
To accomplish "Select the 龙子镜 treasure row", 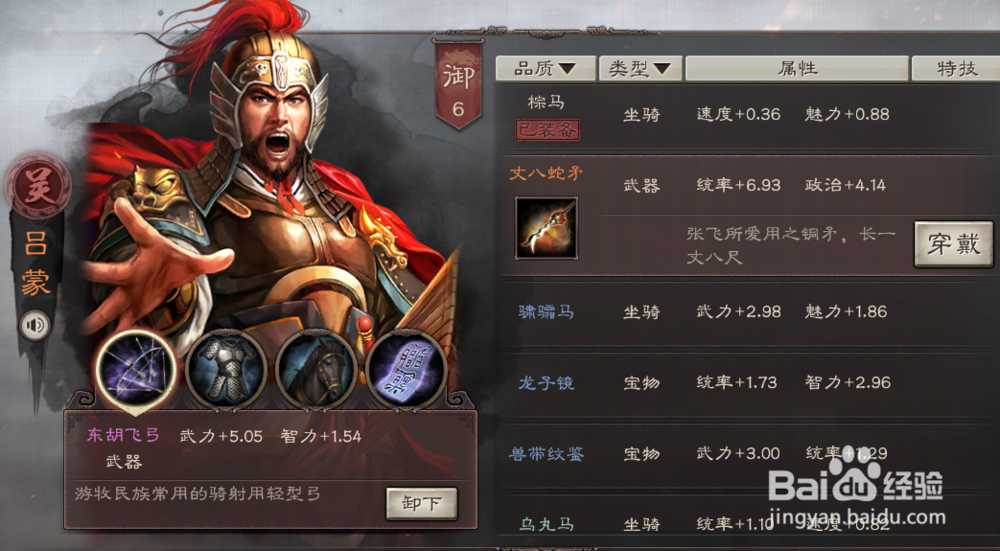I will click(x=750, y=383).
